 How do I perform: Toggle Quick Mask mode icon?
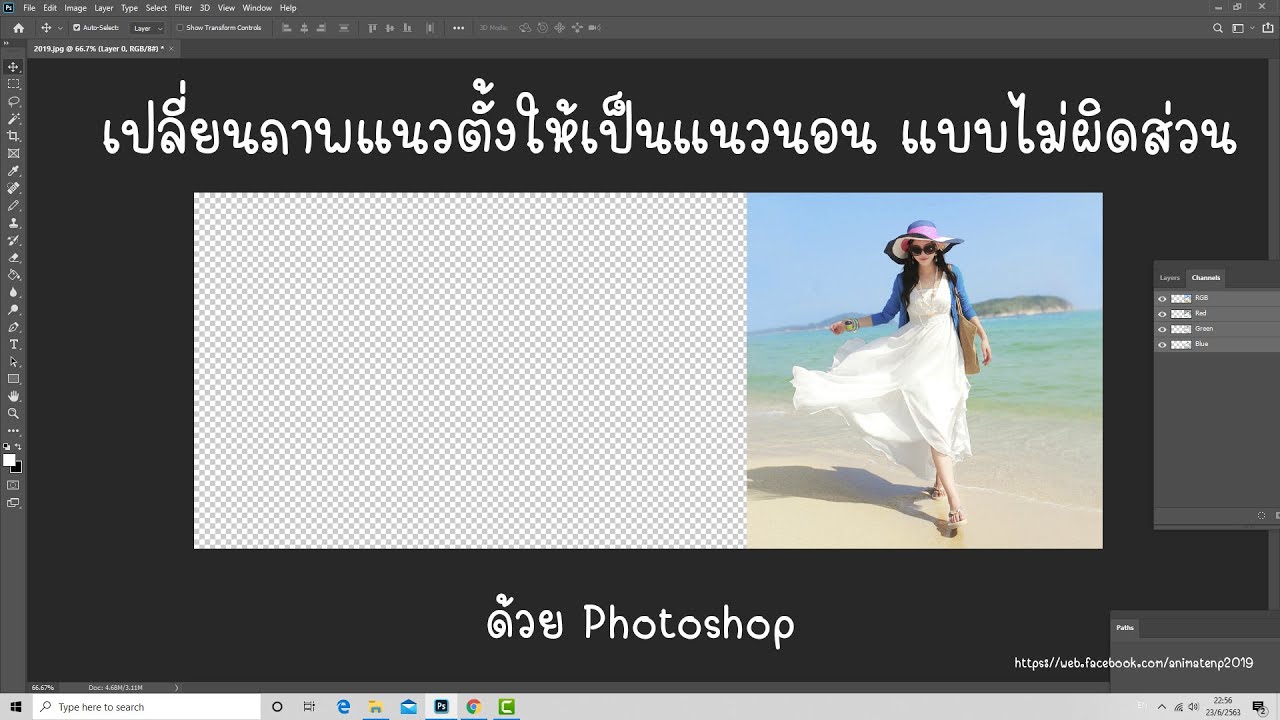(x=13, y=485)
